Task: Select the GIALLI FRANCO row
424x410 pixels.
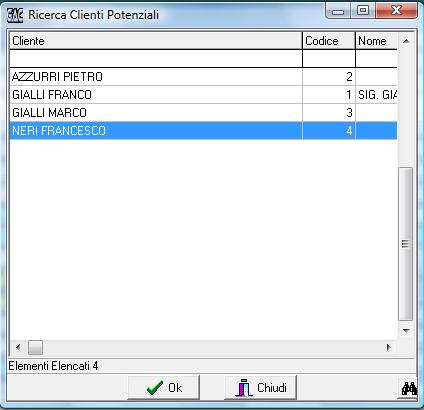Action: (203, 95)
